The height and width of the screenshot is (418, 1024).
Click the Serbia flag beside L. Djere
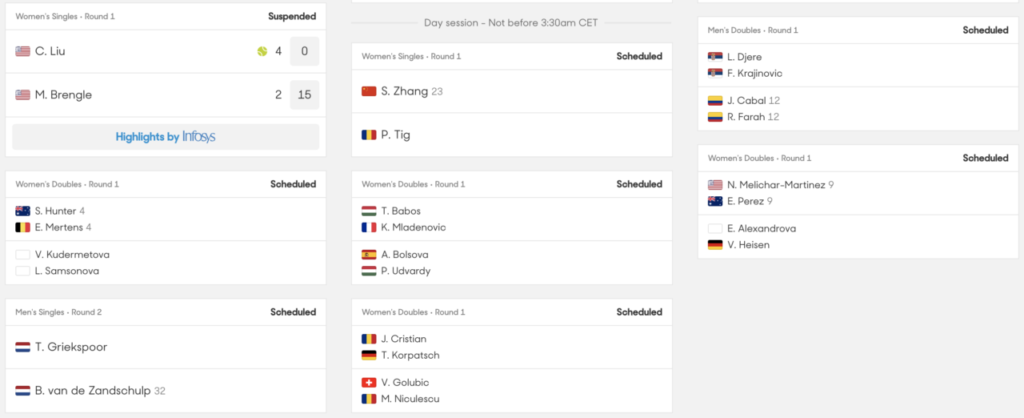point(715,57)
